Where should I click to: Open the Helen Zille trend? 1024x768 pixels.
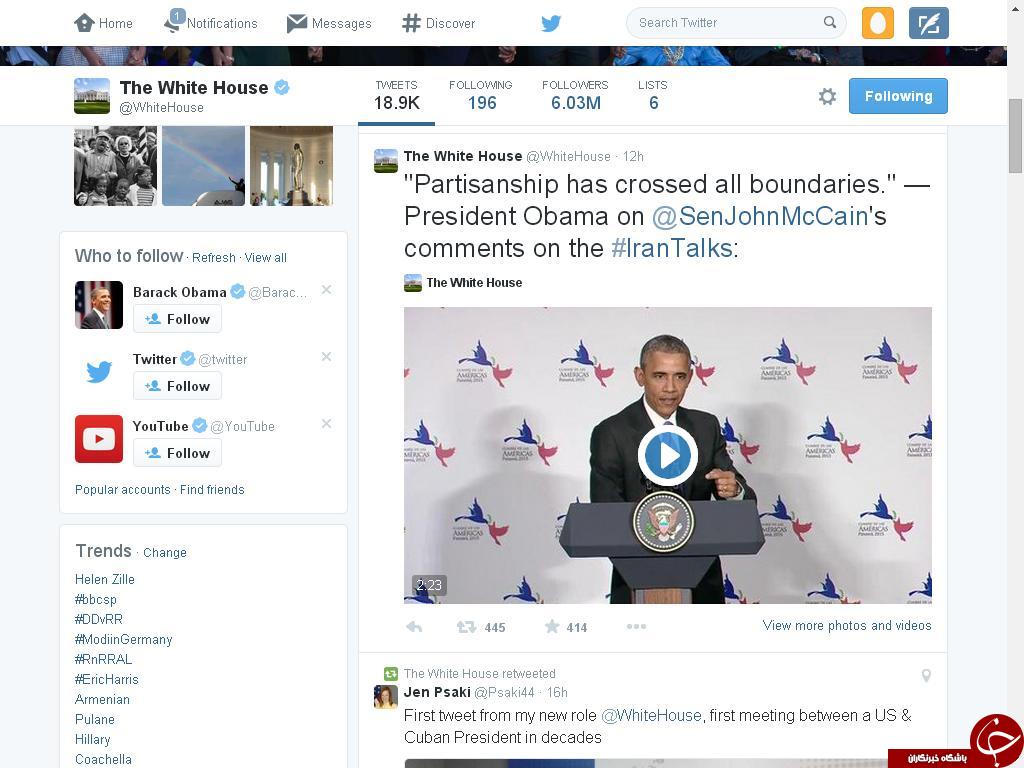[104, 579]
